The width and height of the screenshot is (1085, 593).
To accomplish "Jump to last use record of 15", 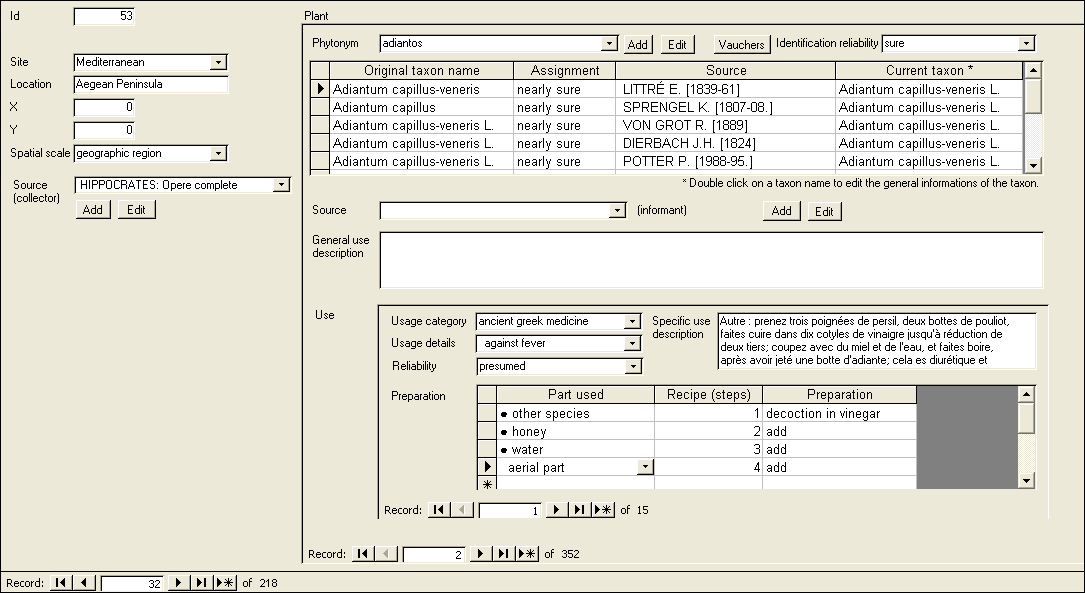I will pyautogui.click(x=579, y=510).
